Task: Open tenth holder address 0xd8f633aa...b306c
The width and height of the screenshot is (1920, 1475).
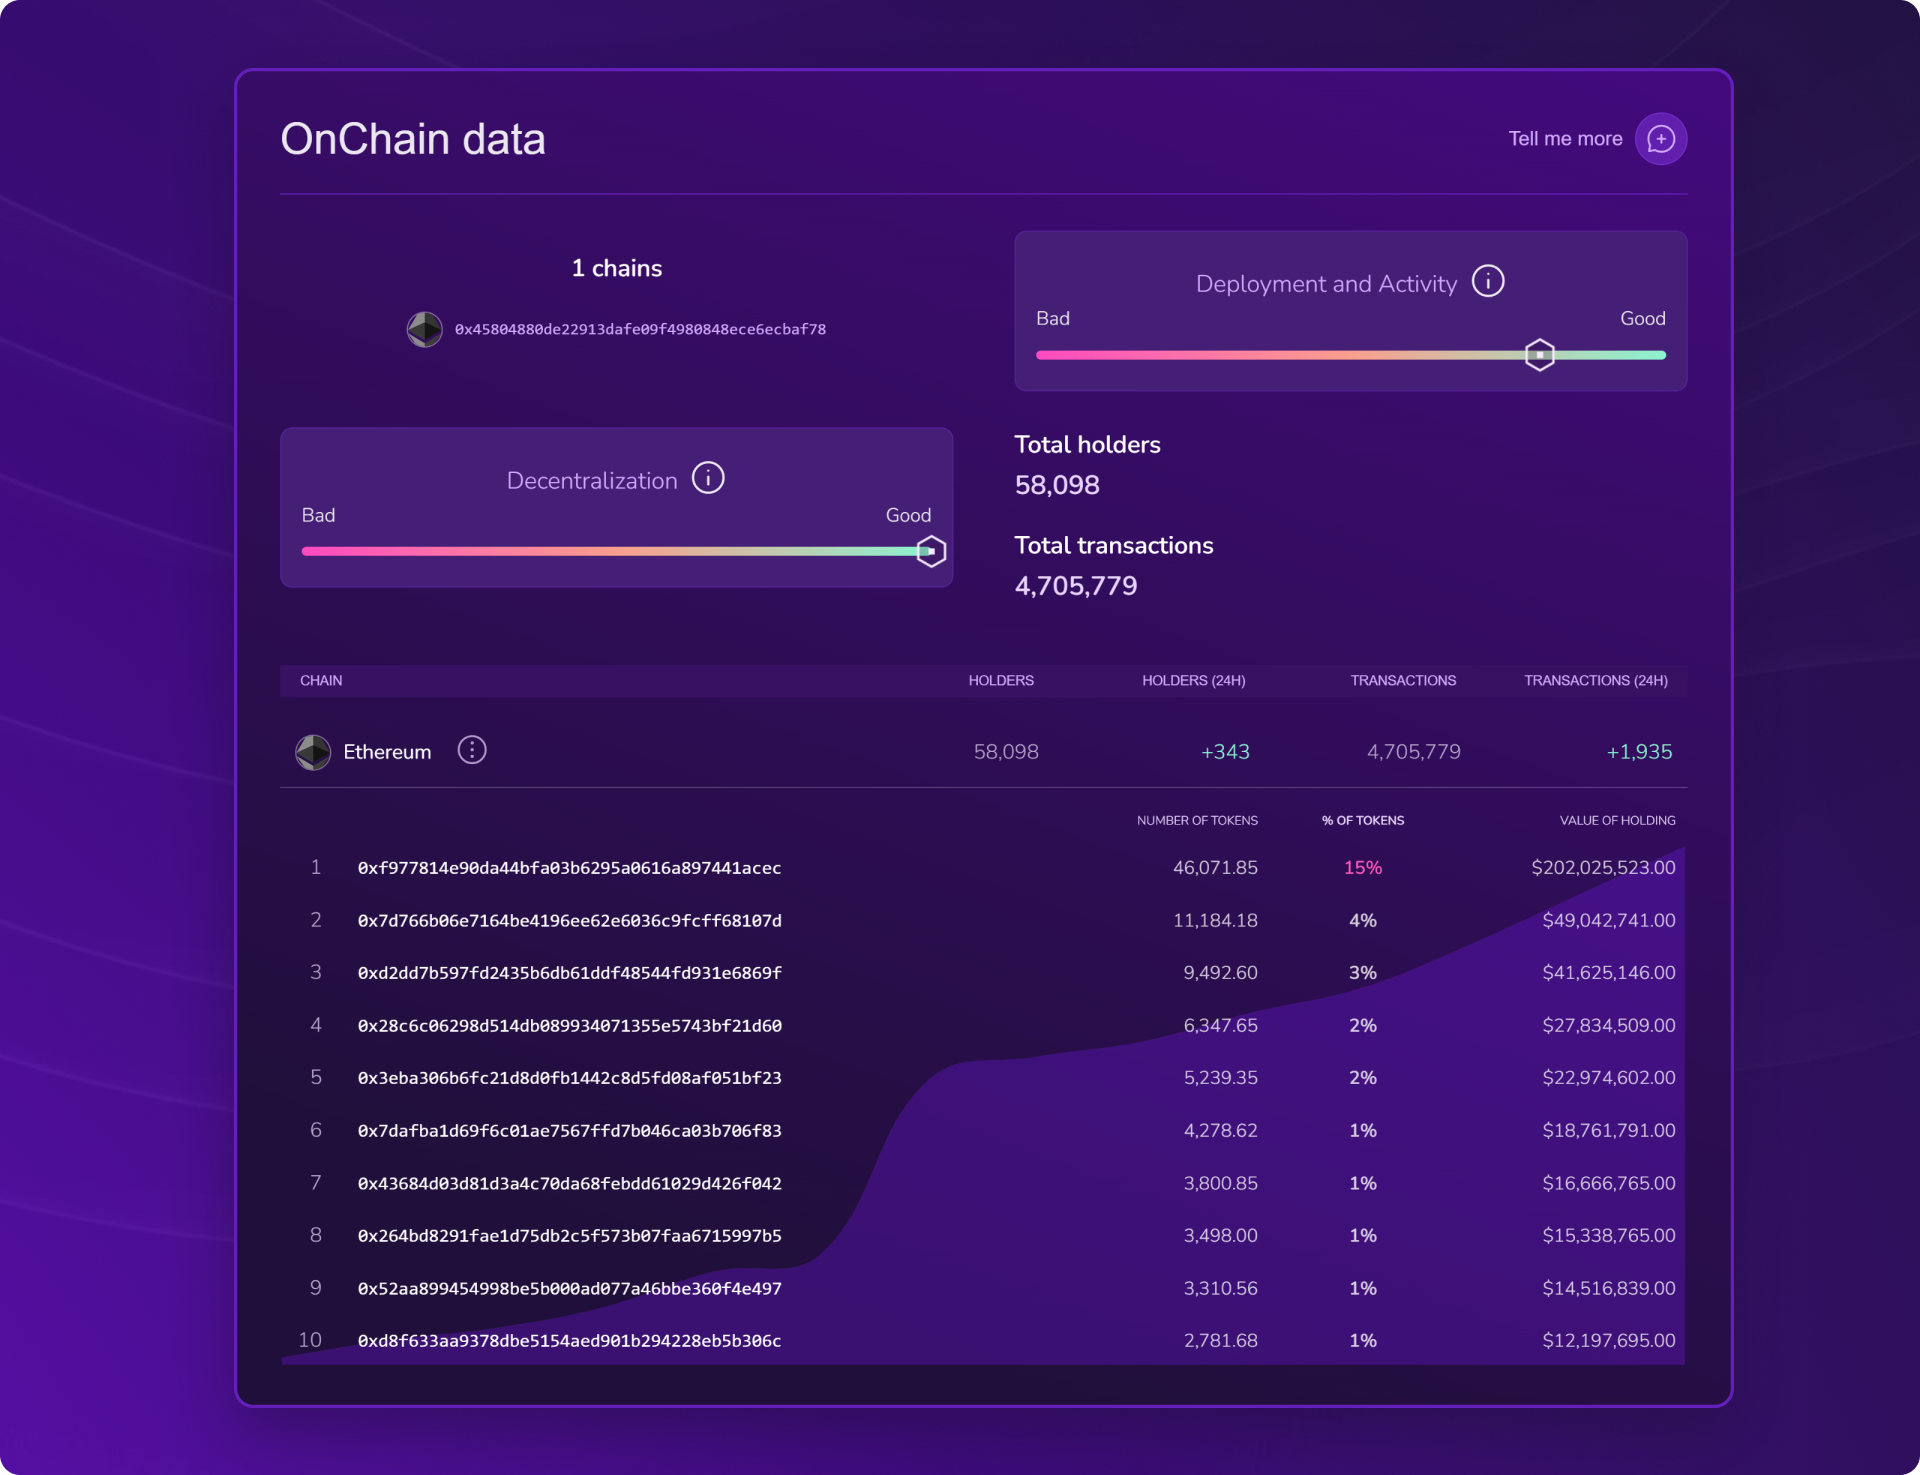Action: [x=569, y=1341]
